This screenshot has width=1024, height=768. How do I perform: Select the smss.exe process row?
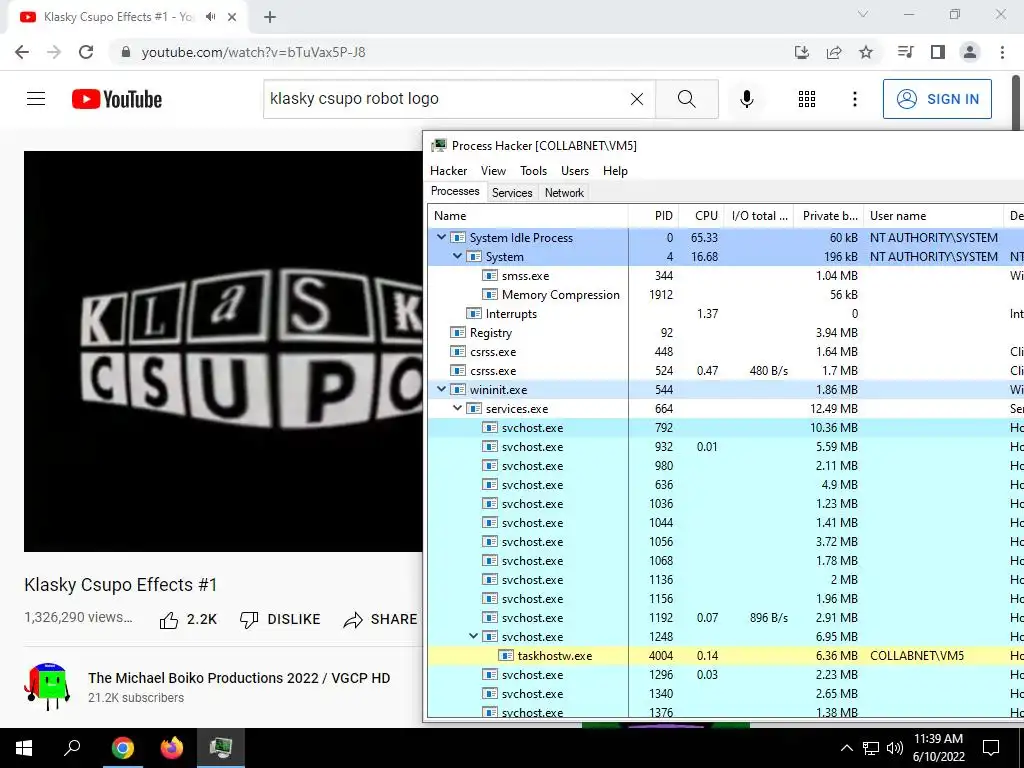725,275
